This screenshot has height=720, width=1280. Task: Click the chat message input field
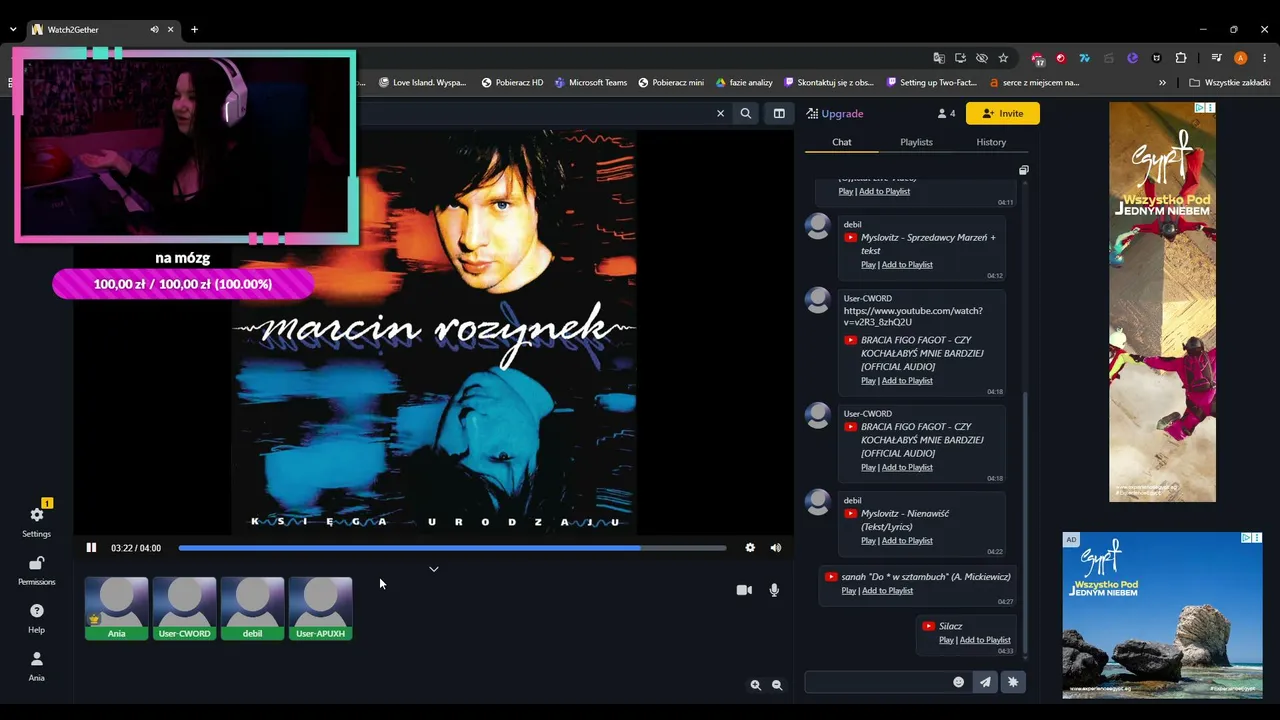tap(876, 682)
